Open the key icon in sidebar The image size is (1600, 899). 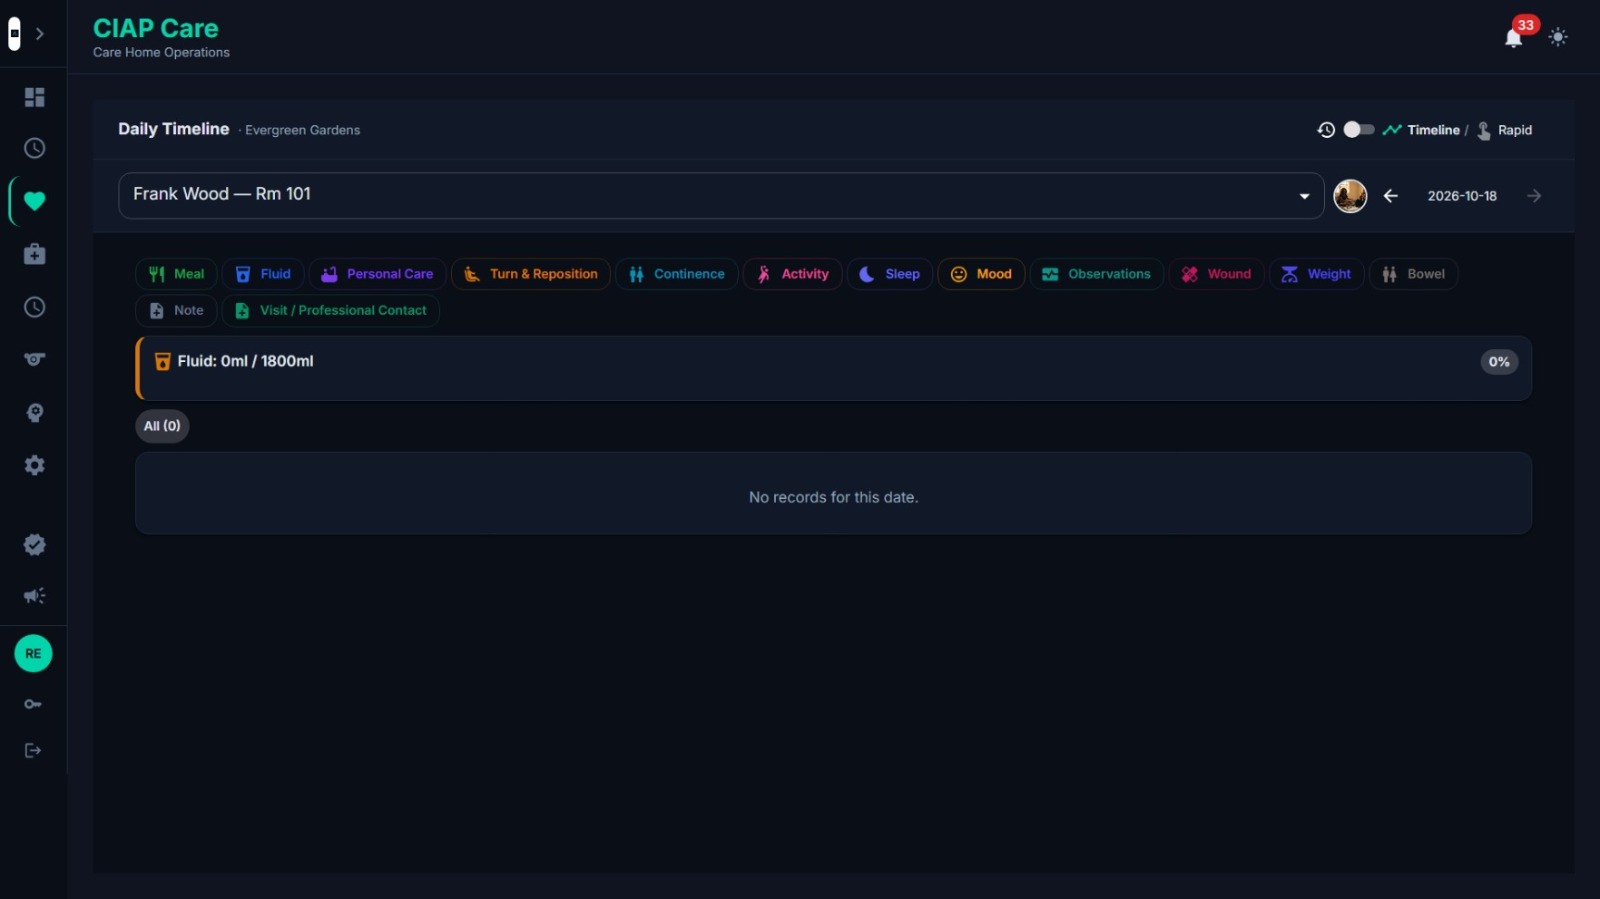[33, 704]
